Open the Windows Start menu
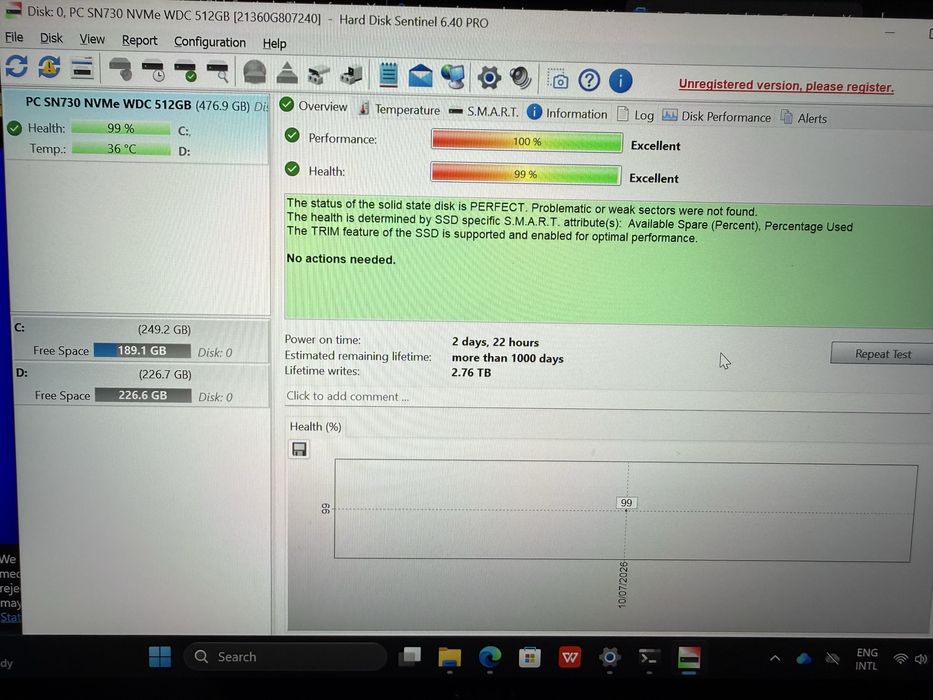 point(159,657)
